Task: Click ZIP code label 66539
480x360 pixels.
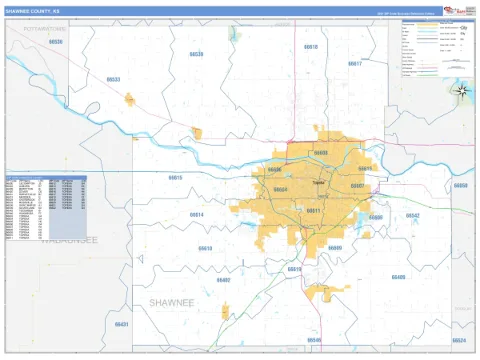Action: [x=196, y=54]
